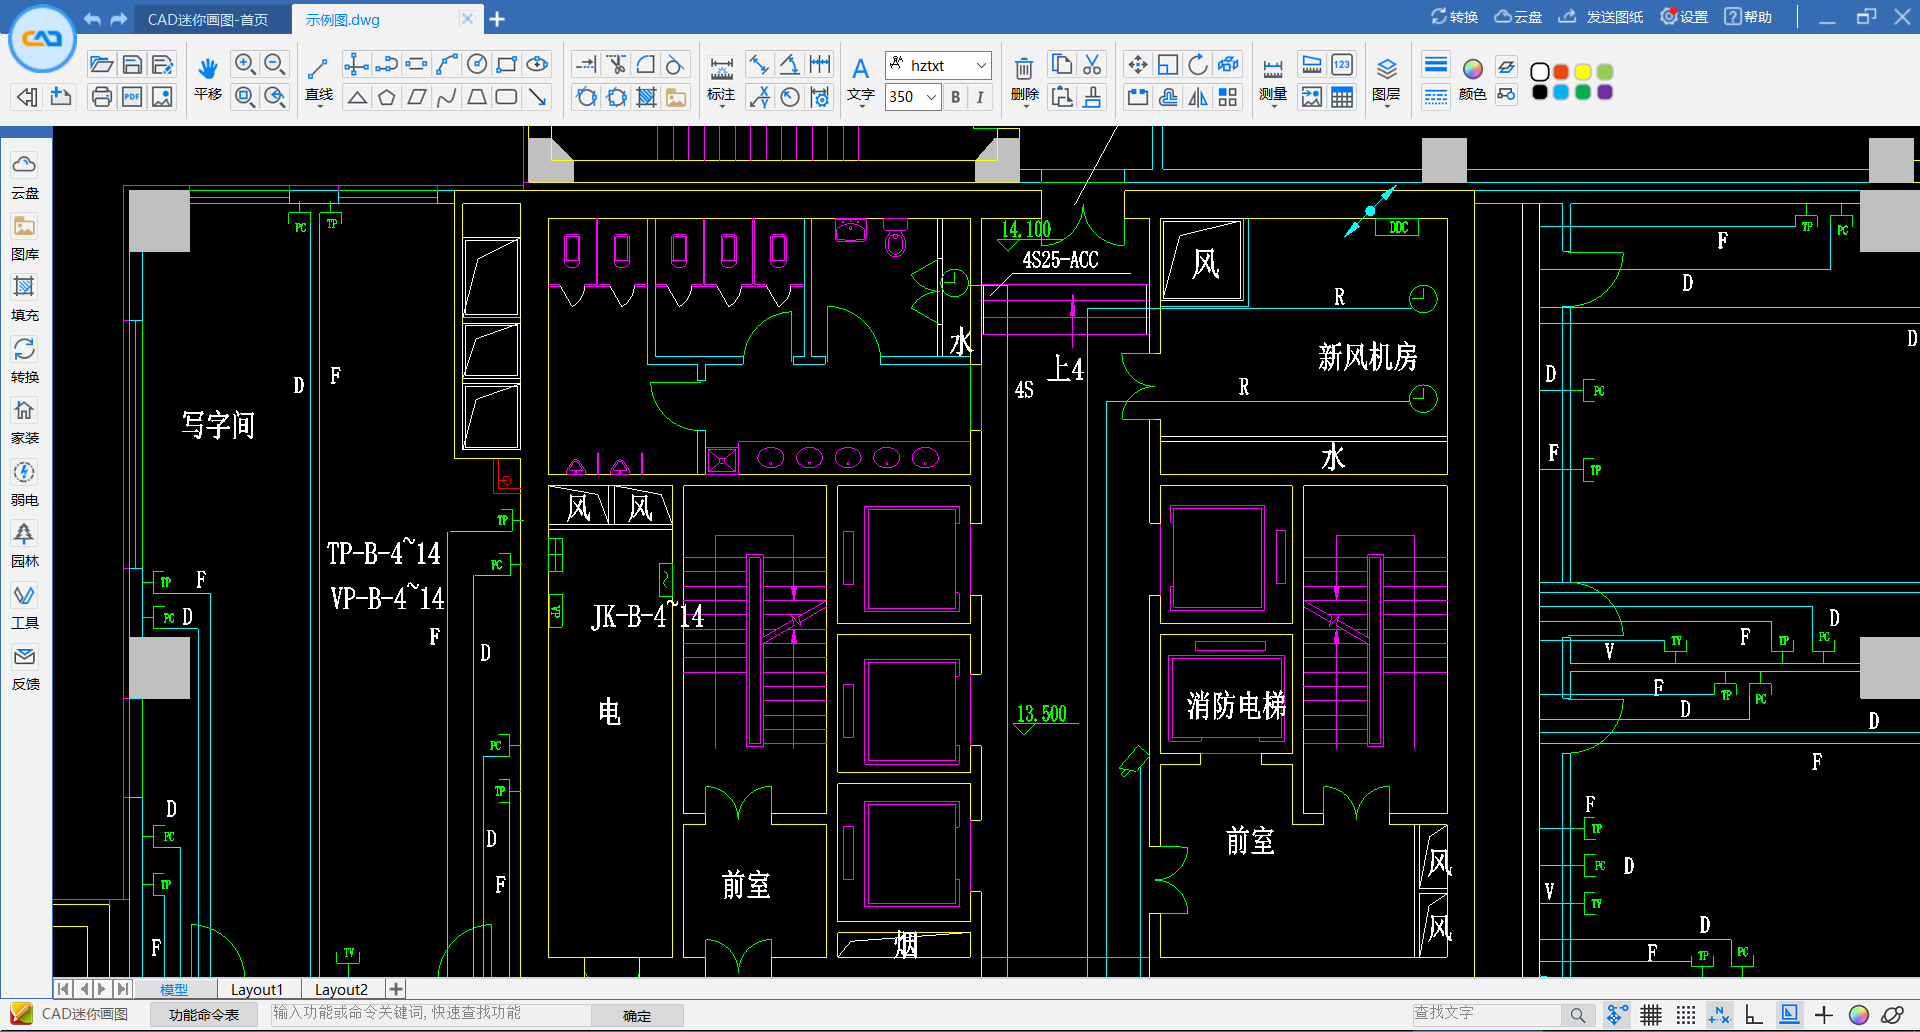The image size is (1920, 1032).
Task: Pick the yellow color swatch
Action: click(1583, 72)
